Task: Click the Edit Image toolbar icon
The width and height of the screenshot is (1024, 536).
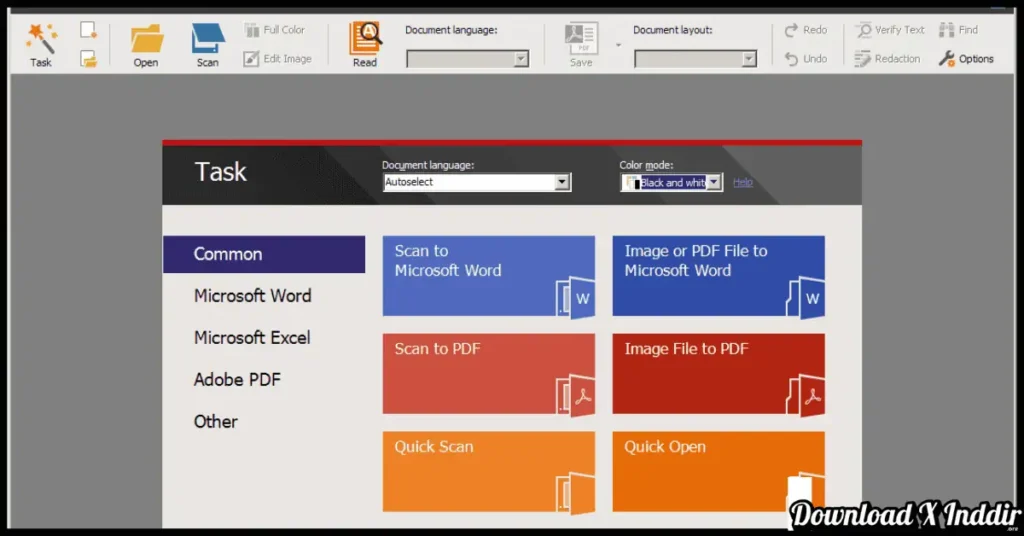Action: click(252, 59)
